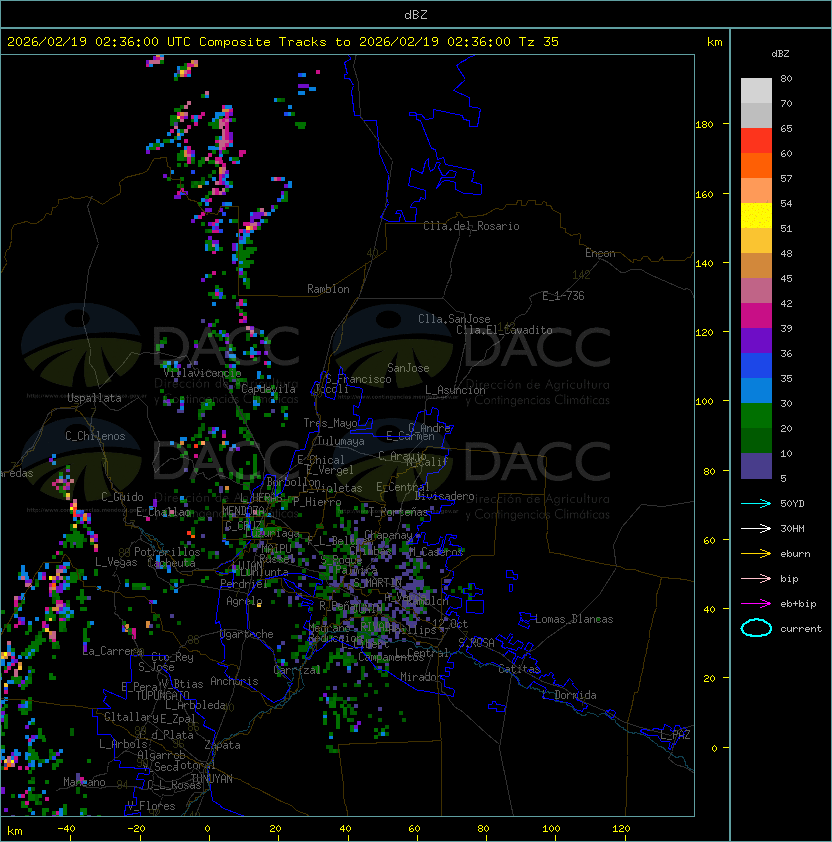Image resolution: width=832 pixels, height=842 pixels.
Task: Choose the 10 dBZ slate purple swatch
Action: 756,466
